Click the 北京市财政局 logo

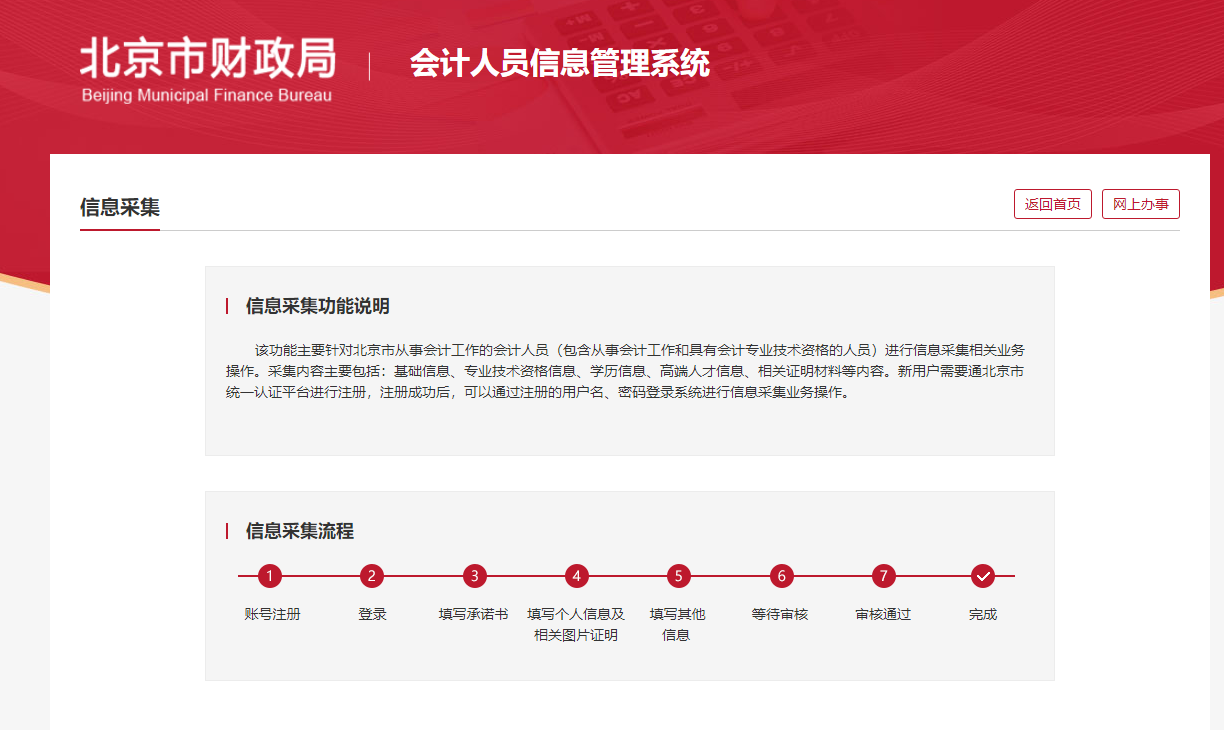[x=207, y=70]
